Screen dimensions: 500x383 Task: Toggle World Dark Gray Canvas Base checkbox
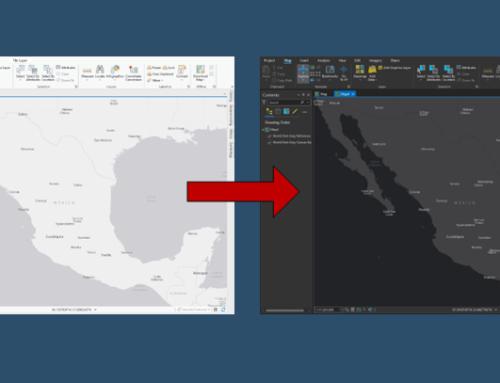click(x=269, y=142)
